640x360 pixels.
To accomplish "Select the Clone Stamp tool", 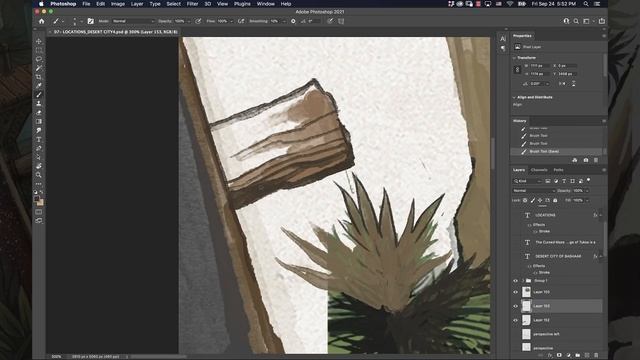I will [x=39, y=104].
